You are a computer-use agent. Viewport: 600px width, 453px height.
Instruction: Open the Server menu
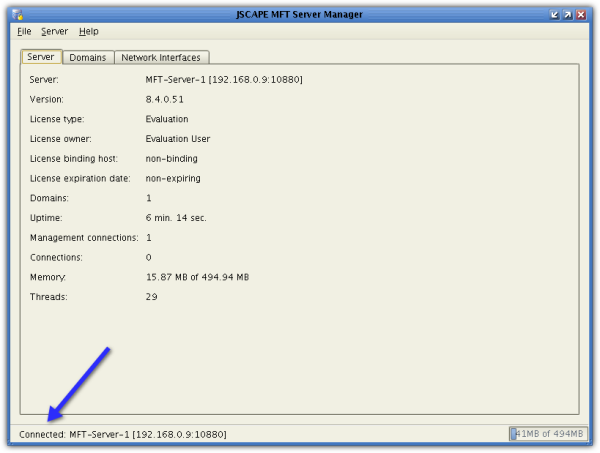54,31
